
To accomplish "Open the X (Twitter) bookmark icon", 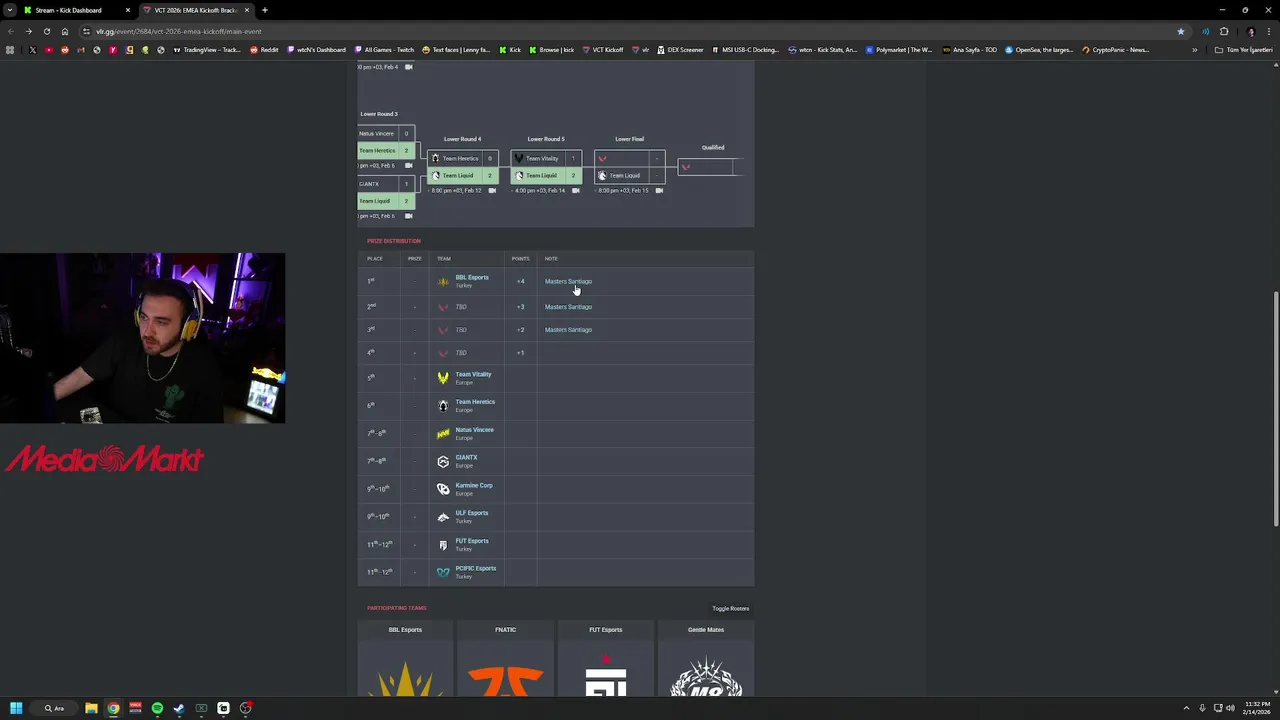I will point(33,49).
